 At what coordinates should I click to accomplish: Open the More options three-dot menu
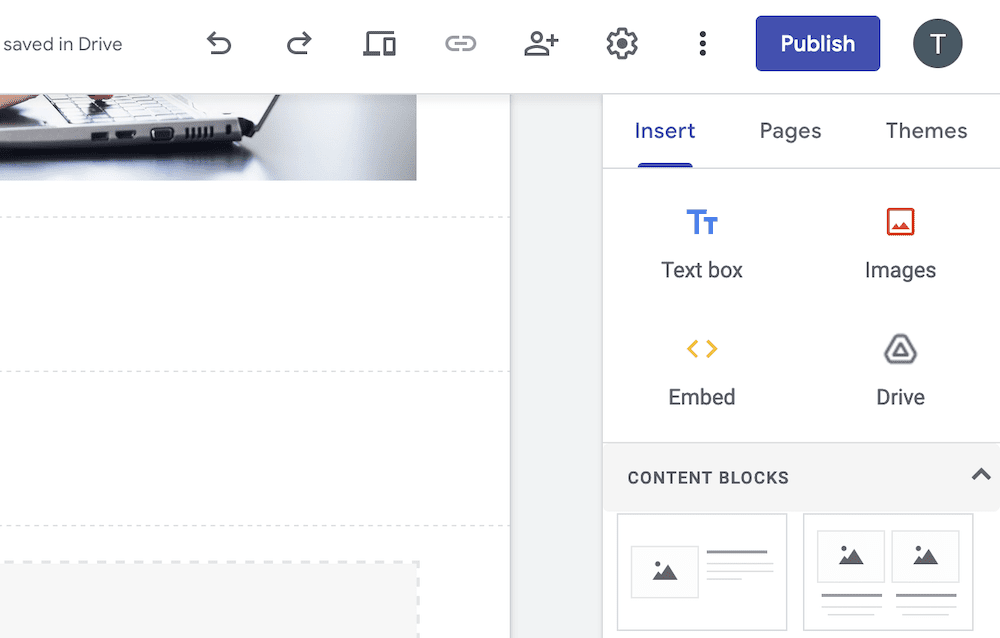pos(702,43)
